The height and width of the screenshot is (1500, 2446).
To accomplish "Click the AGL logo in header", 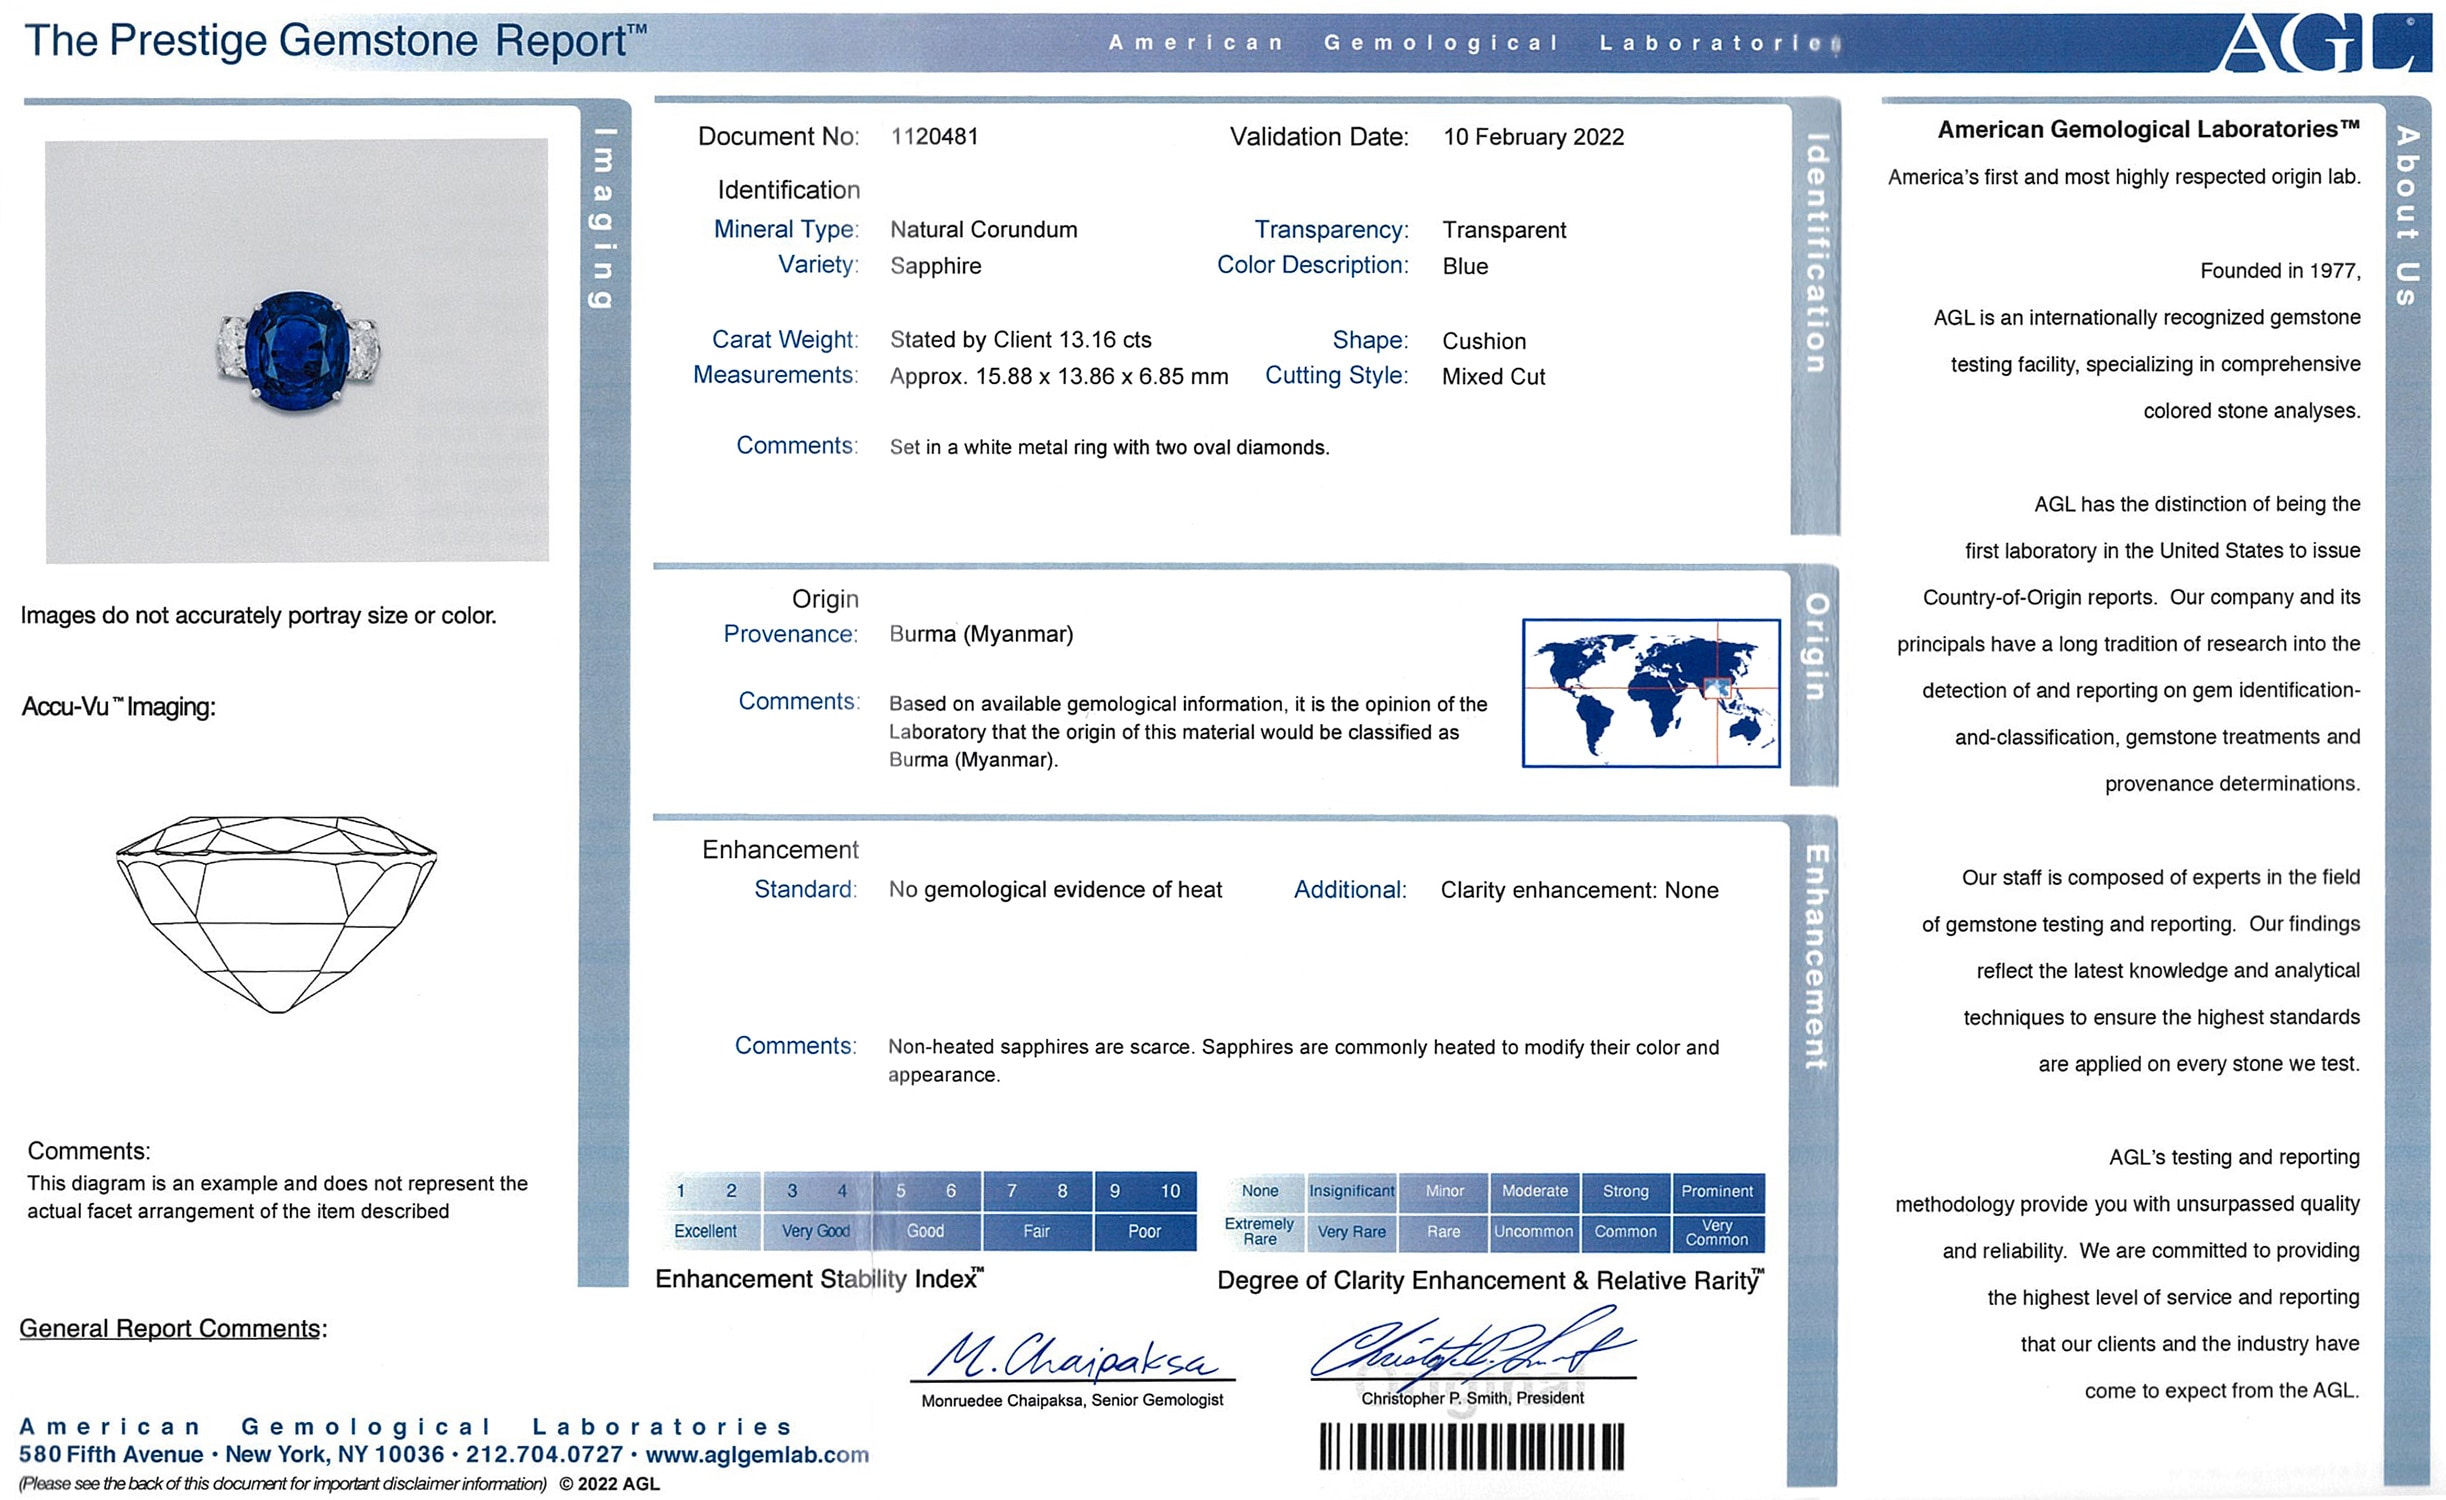I will point(2325,43).
